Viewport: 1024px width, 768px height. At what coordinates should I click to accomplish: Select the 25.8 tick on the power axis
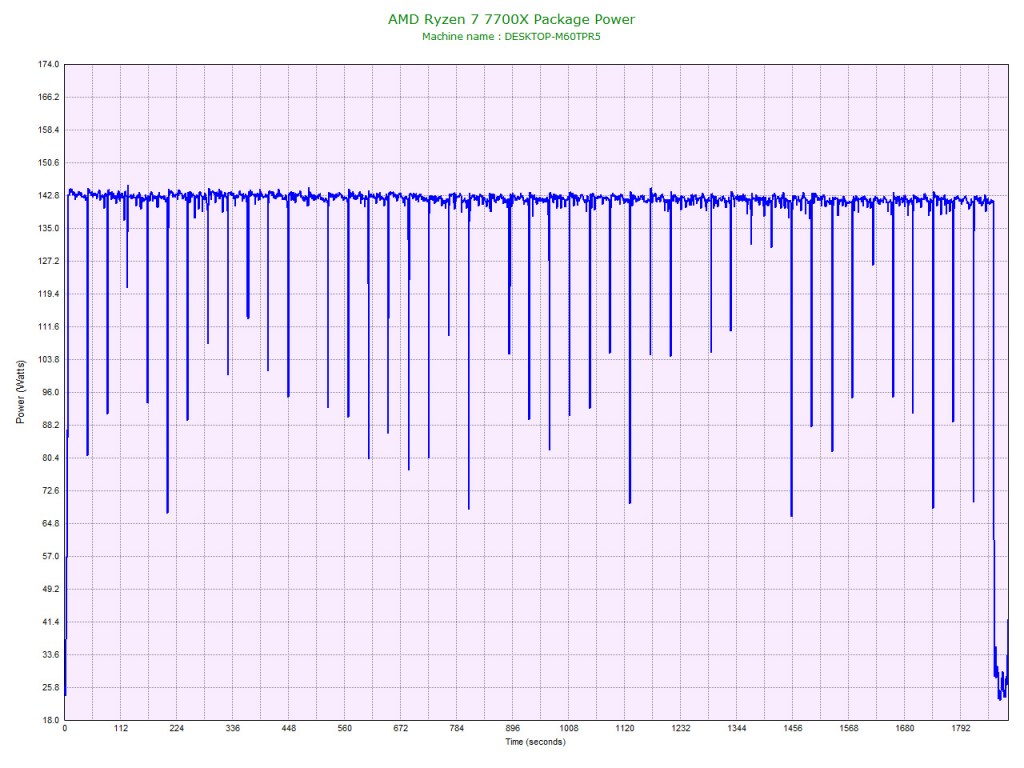[x=50, y=688]
